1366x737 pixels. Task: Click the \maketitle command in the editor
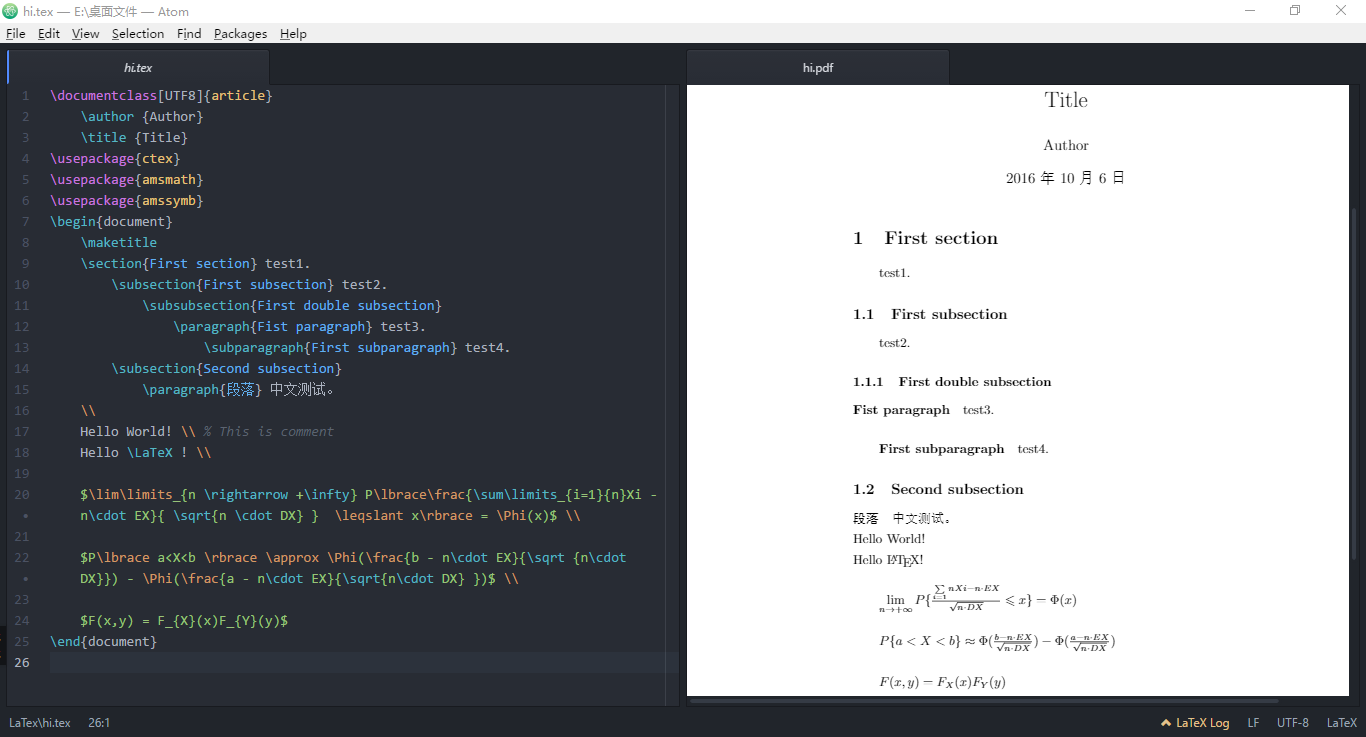click(119, 243)
